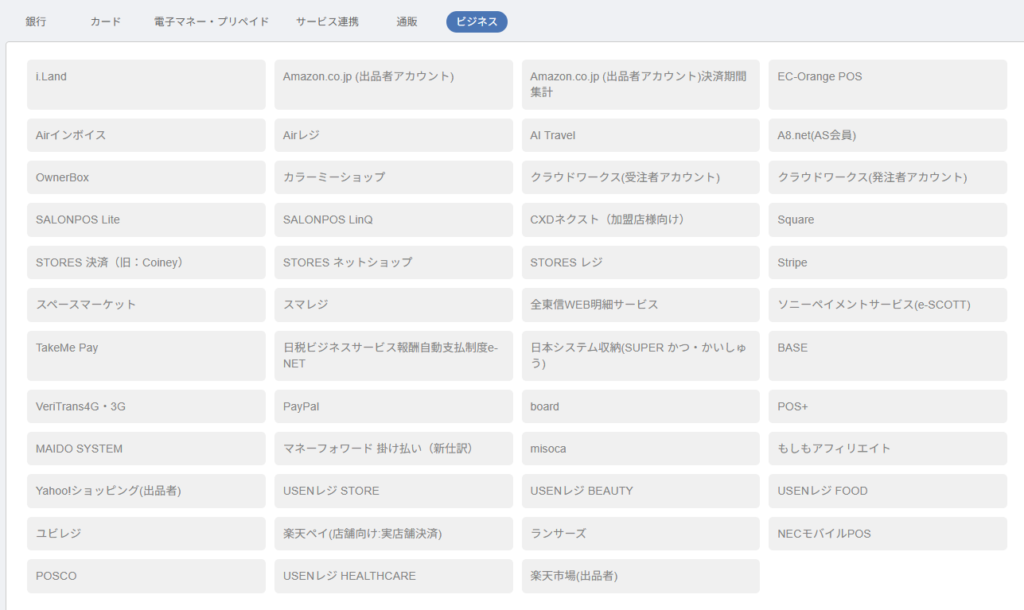
Task: Open the 電子マネー・プリペイド tab
Action: [x=211, y=22]
